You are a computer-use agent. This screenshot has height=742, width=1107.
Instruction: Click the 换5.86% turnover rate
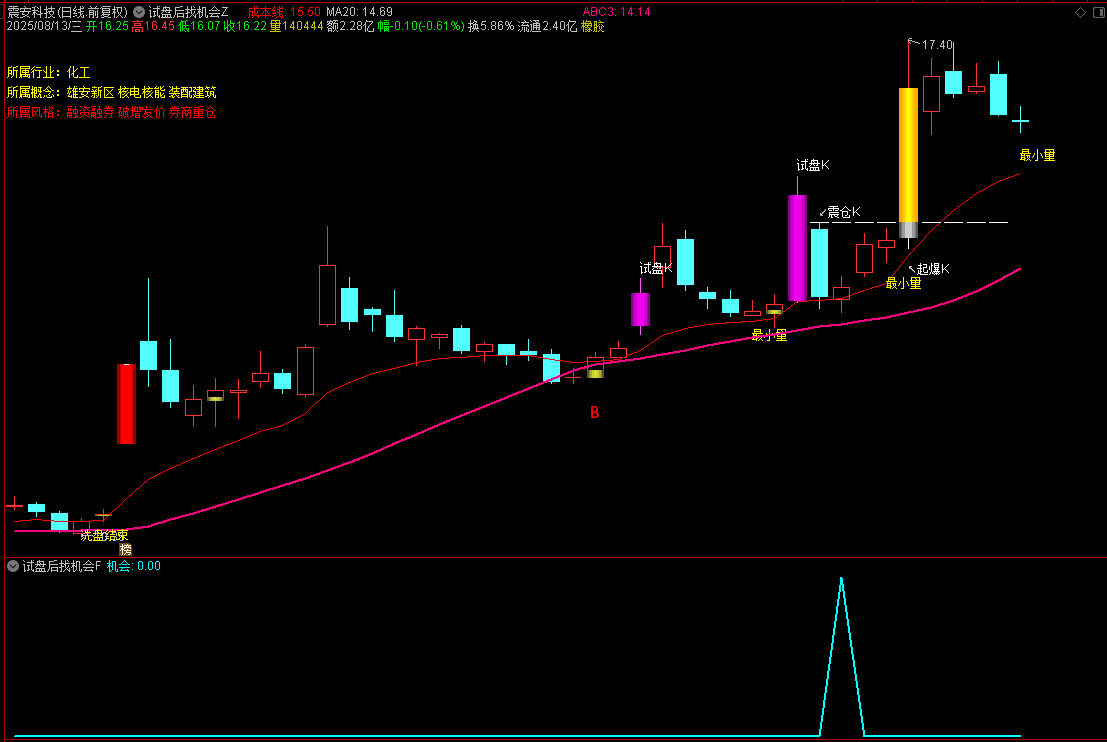pyautogui.click(x=491, y=26)
